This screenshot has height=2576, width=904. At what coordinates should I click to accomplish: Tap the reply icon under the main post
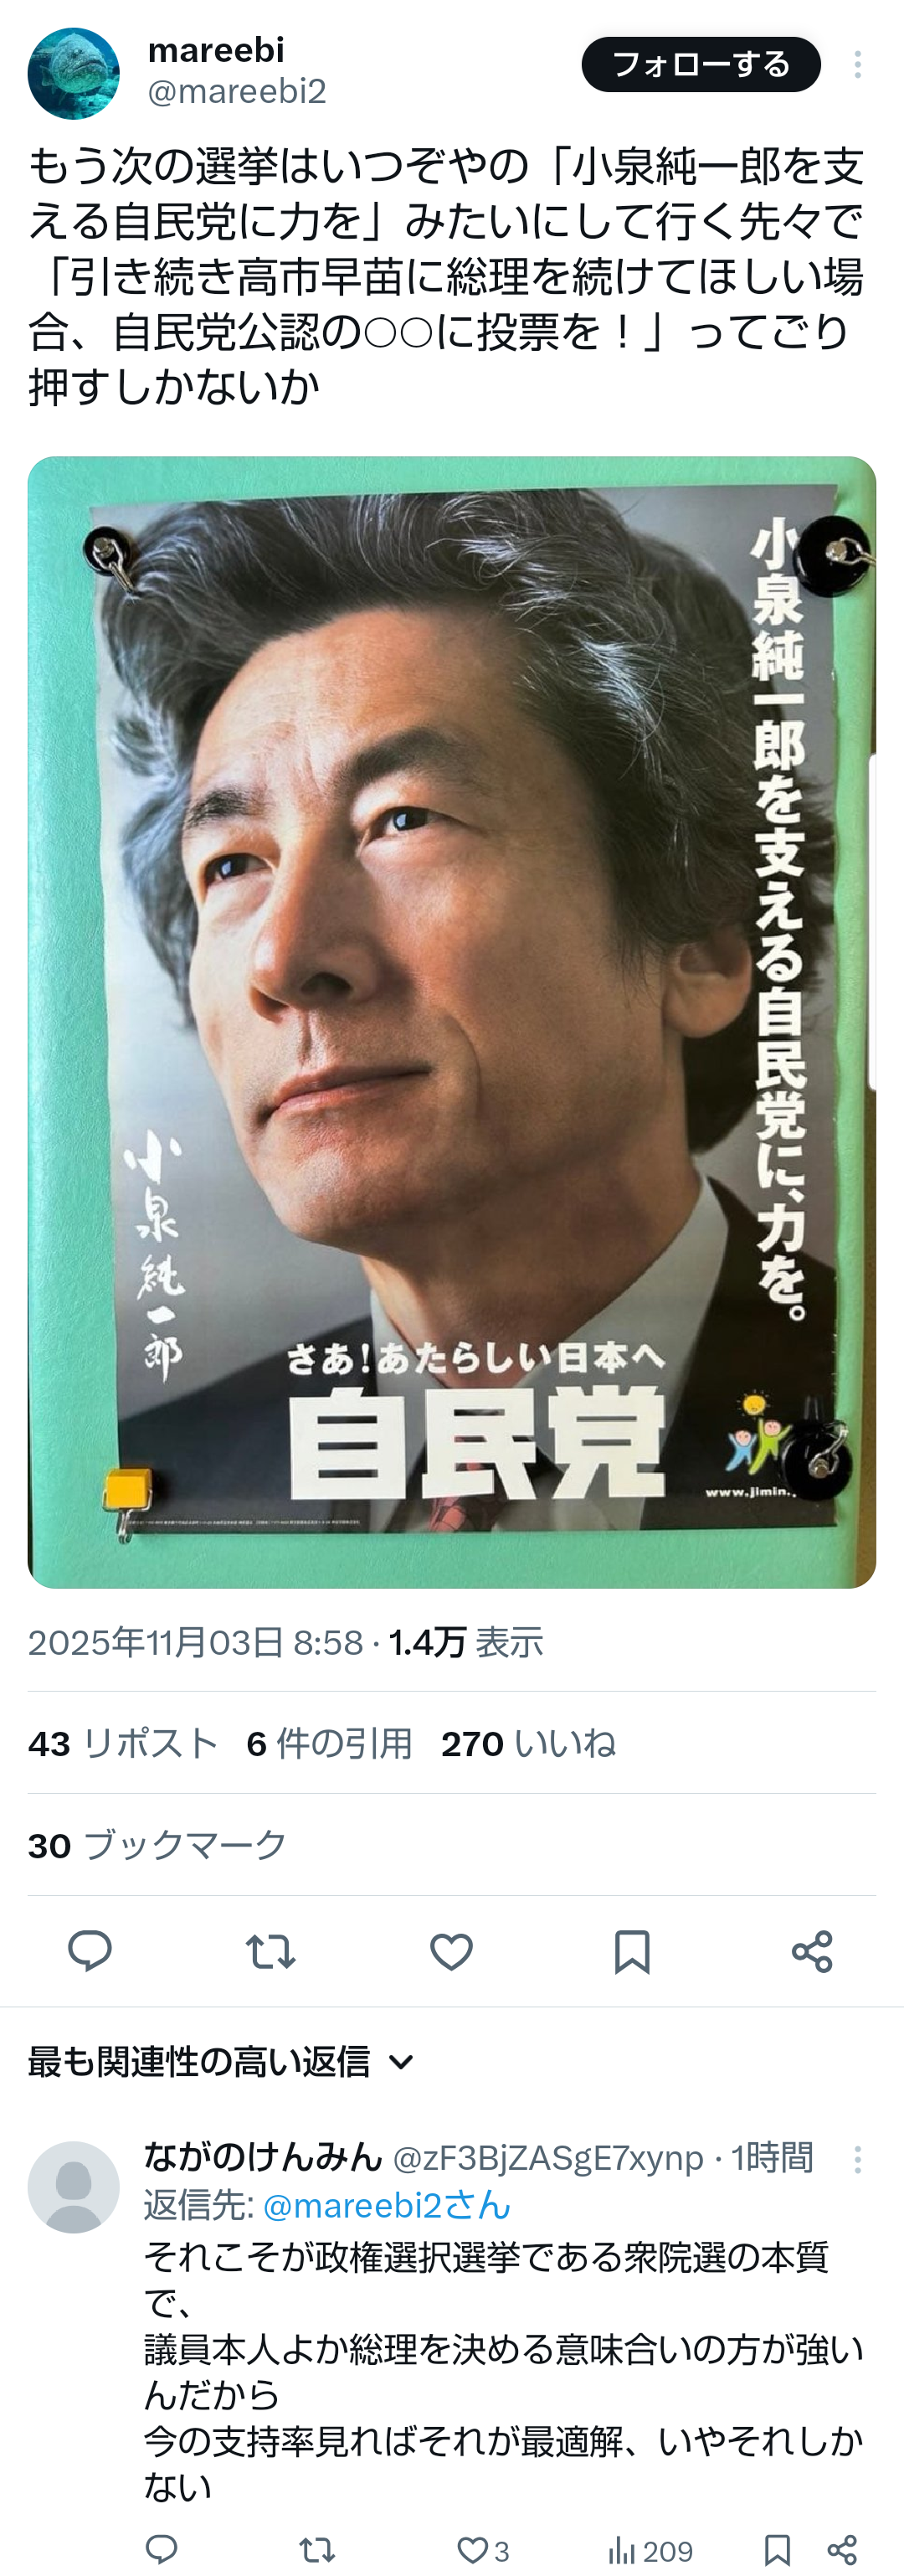(x=89, y=1951)
